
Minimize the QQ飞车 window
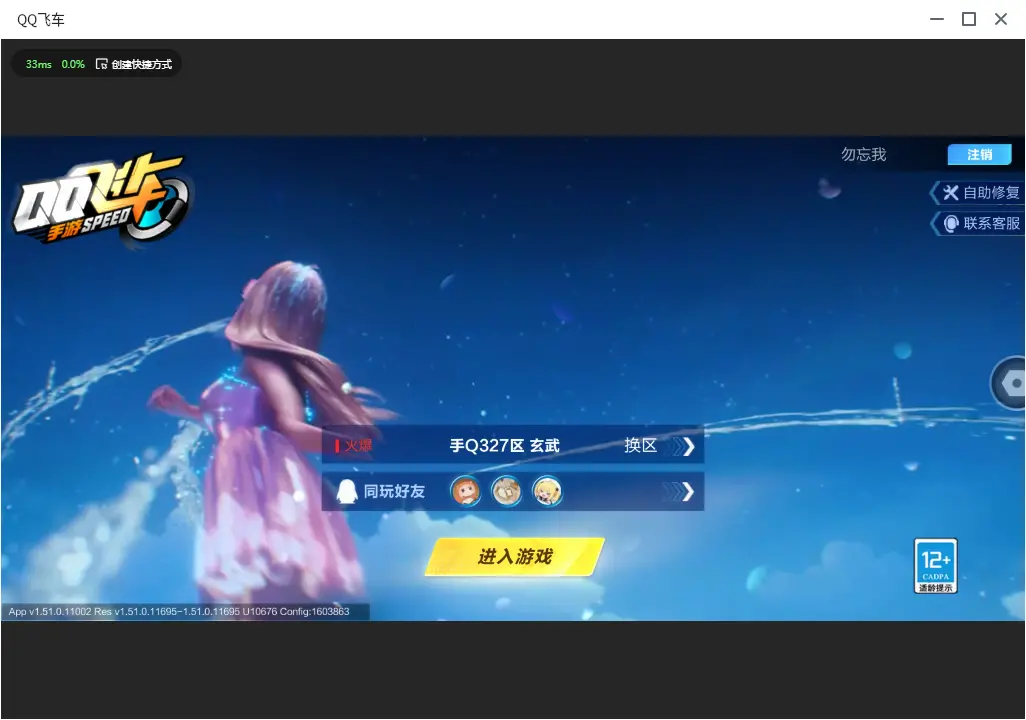tap(937, 19)
